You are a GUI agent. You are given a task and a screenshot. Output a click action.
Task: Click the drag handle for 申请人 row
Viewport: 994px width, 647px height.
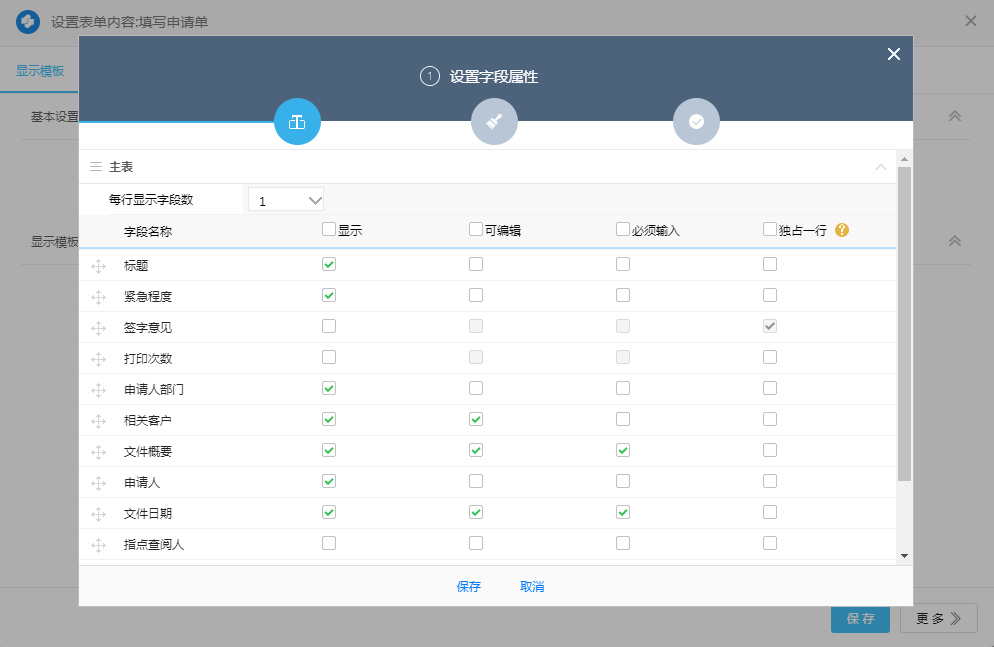coord(98,483)
